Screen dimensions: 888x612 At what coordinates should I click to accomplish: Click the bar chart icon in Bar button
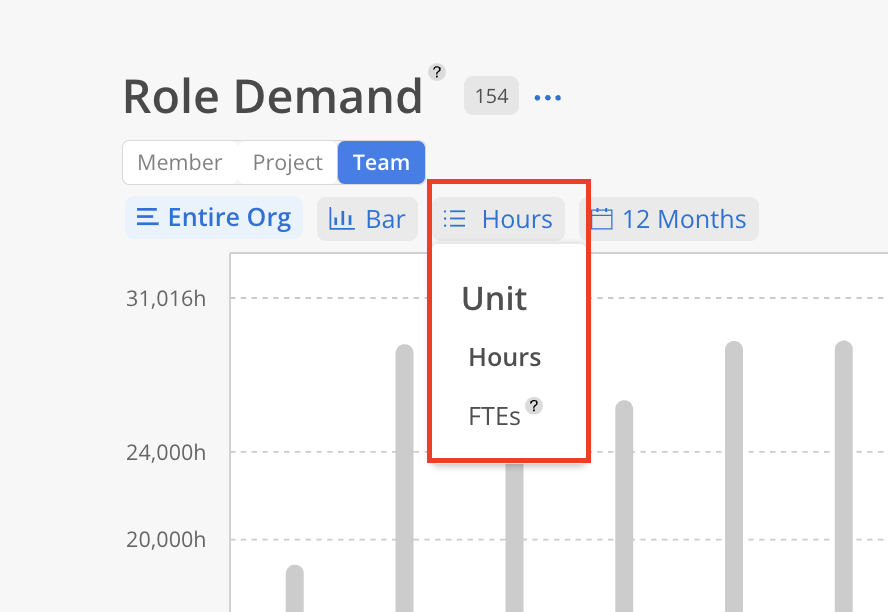(342, 219)
